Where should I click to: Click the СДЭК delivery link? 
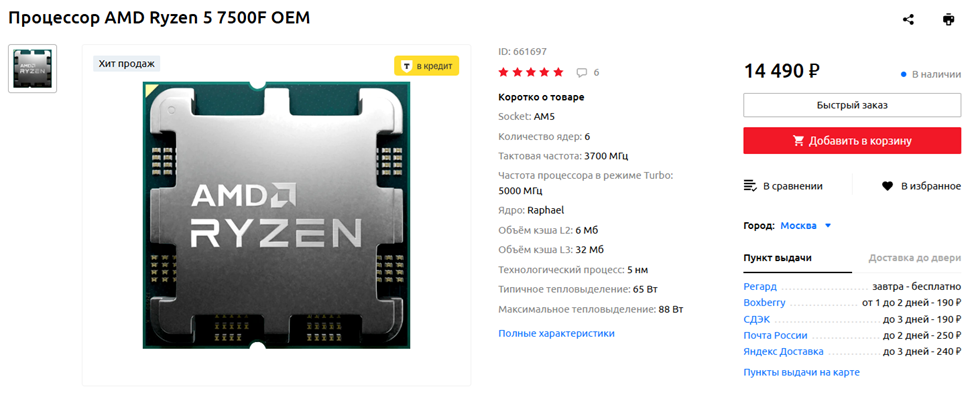point(757,319)
